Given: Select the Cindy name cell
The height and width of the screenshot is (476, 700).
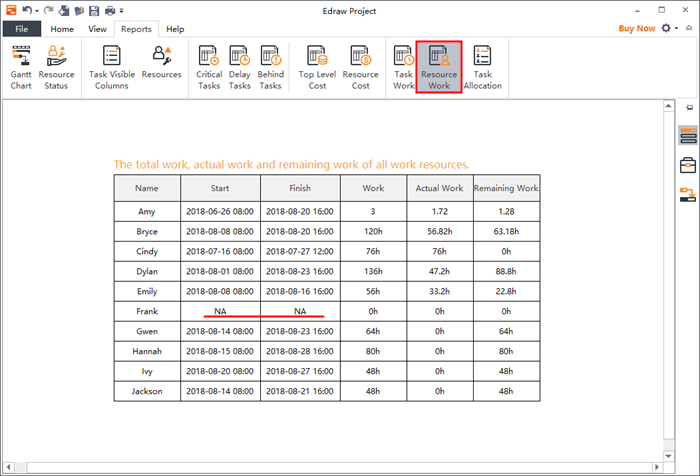Looking at the screenshot, I should [x=147, y=251].
